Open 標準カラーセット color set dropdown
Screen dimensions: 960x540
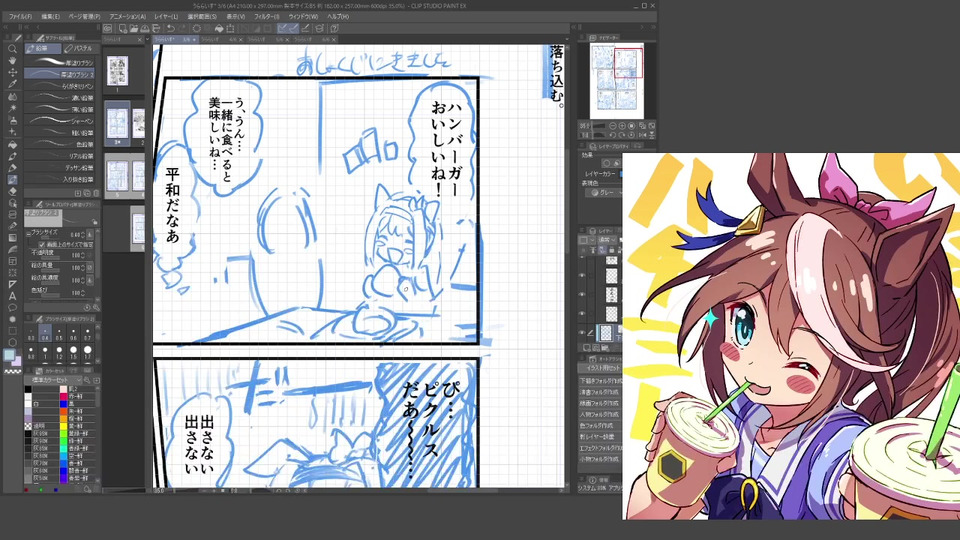53,380
